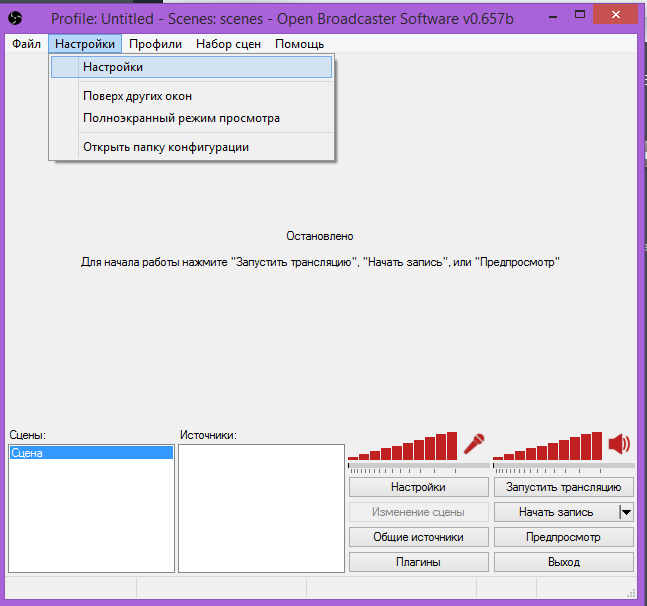Click Открыть папку конфигурации menu entry
Screen dimensions: 647x606
166,147
